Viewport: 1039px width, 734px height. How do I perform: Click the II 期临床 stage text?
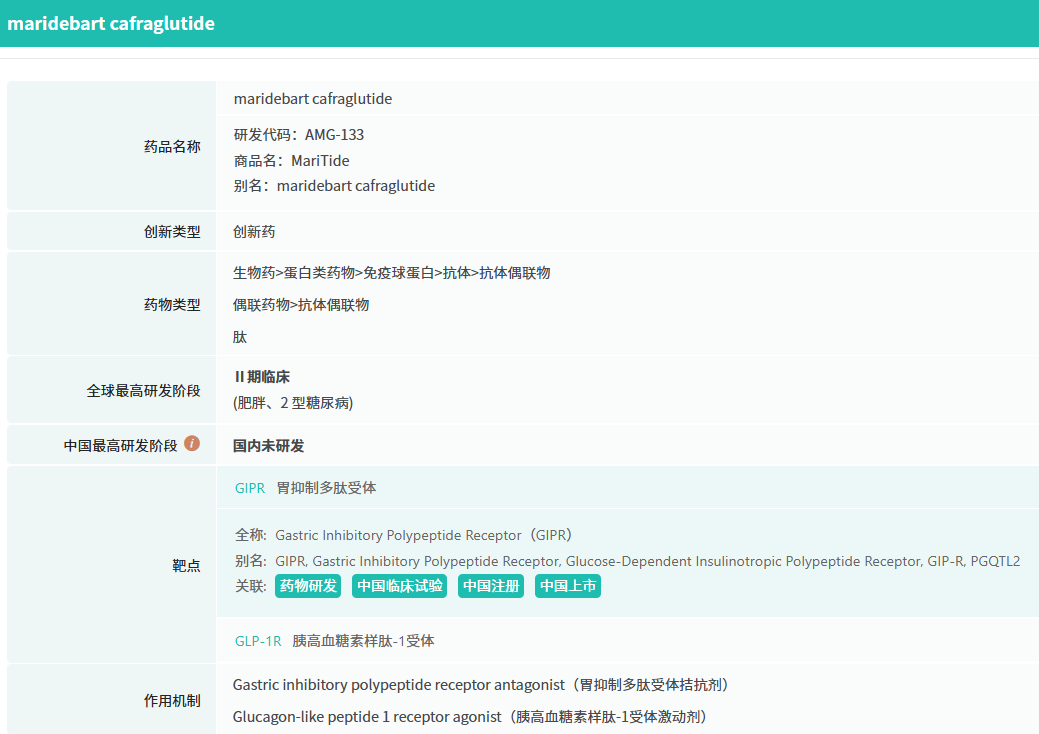coord(262,377)
